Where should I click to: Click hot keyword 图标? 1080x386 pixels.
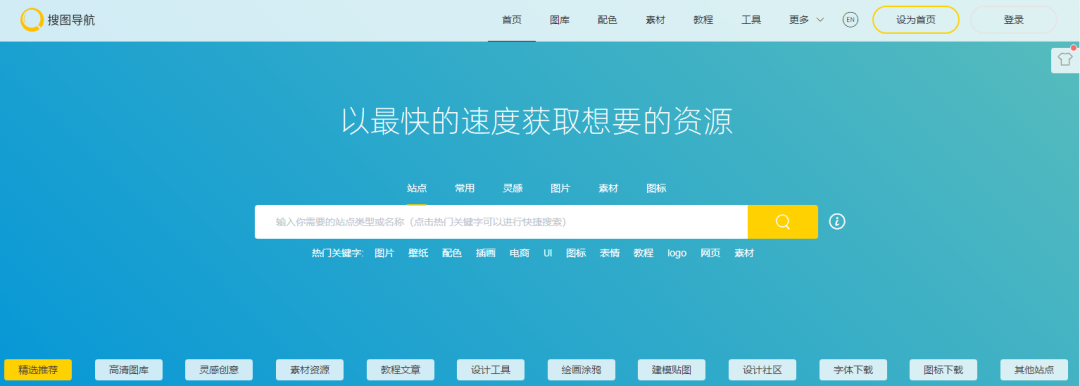coord(576,254)
